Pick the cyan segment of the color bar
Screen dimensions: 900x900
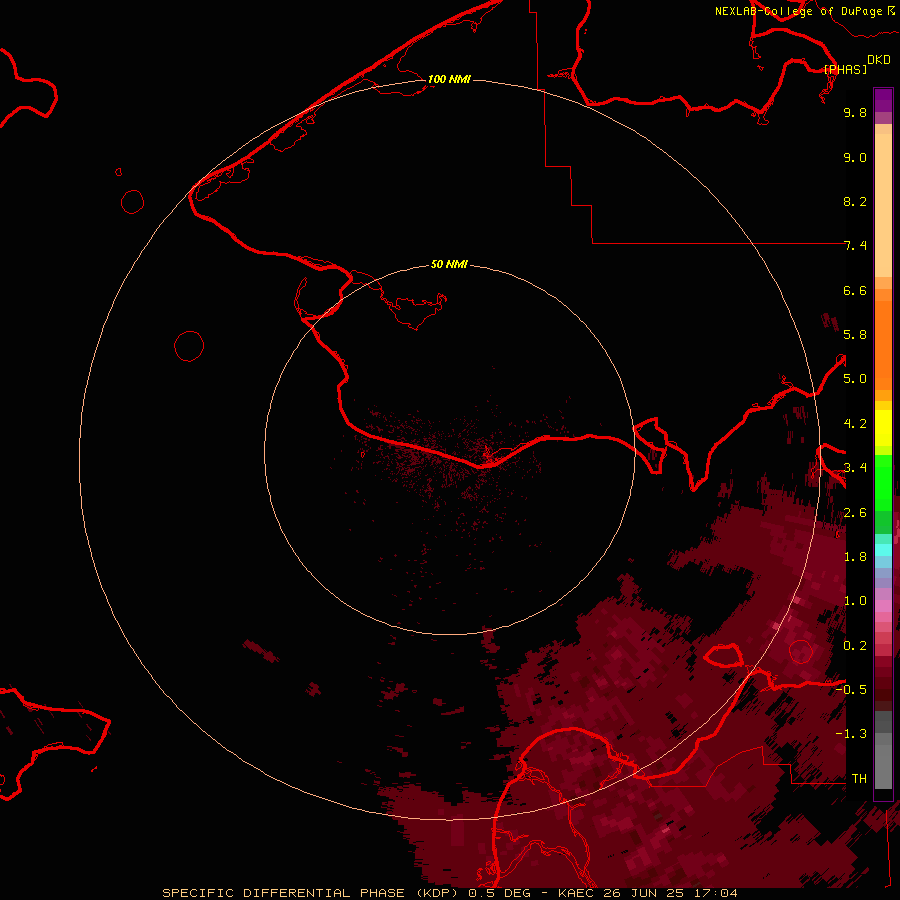(x=883, y=549)
